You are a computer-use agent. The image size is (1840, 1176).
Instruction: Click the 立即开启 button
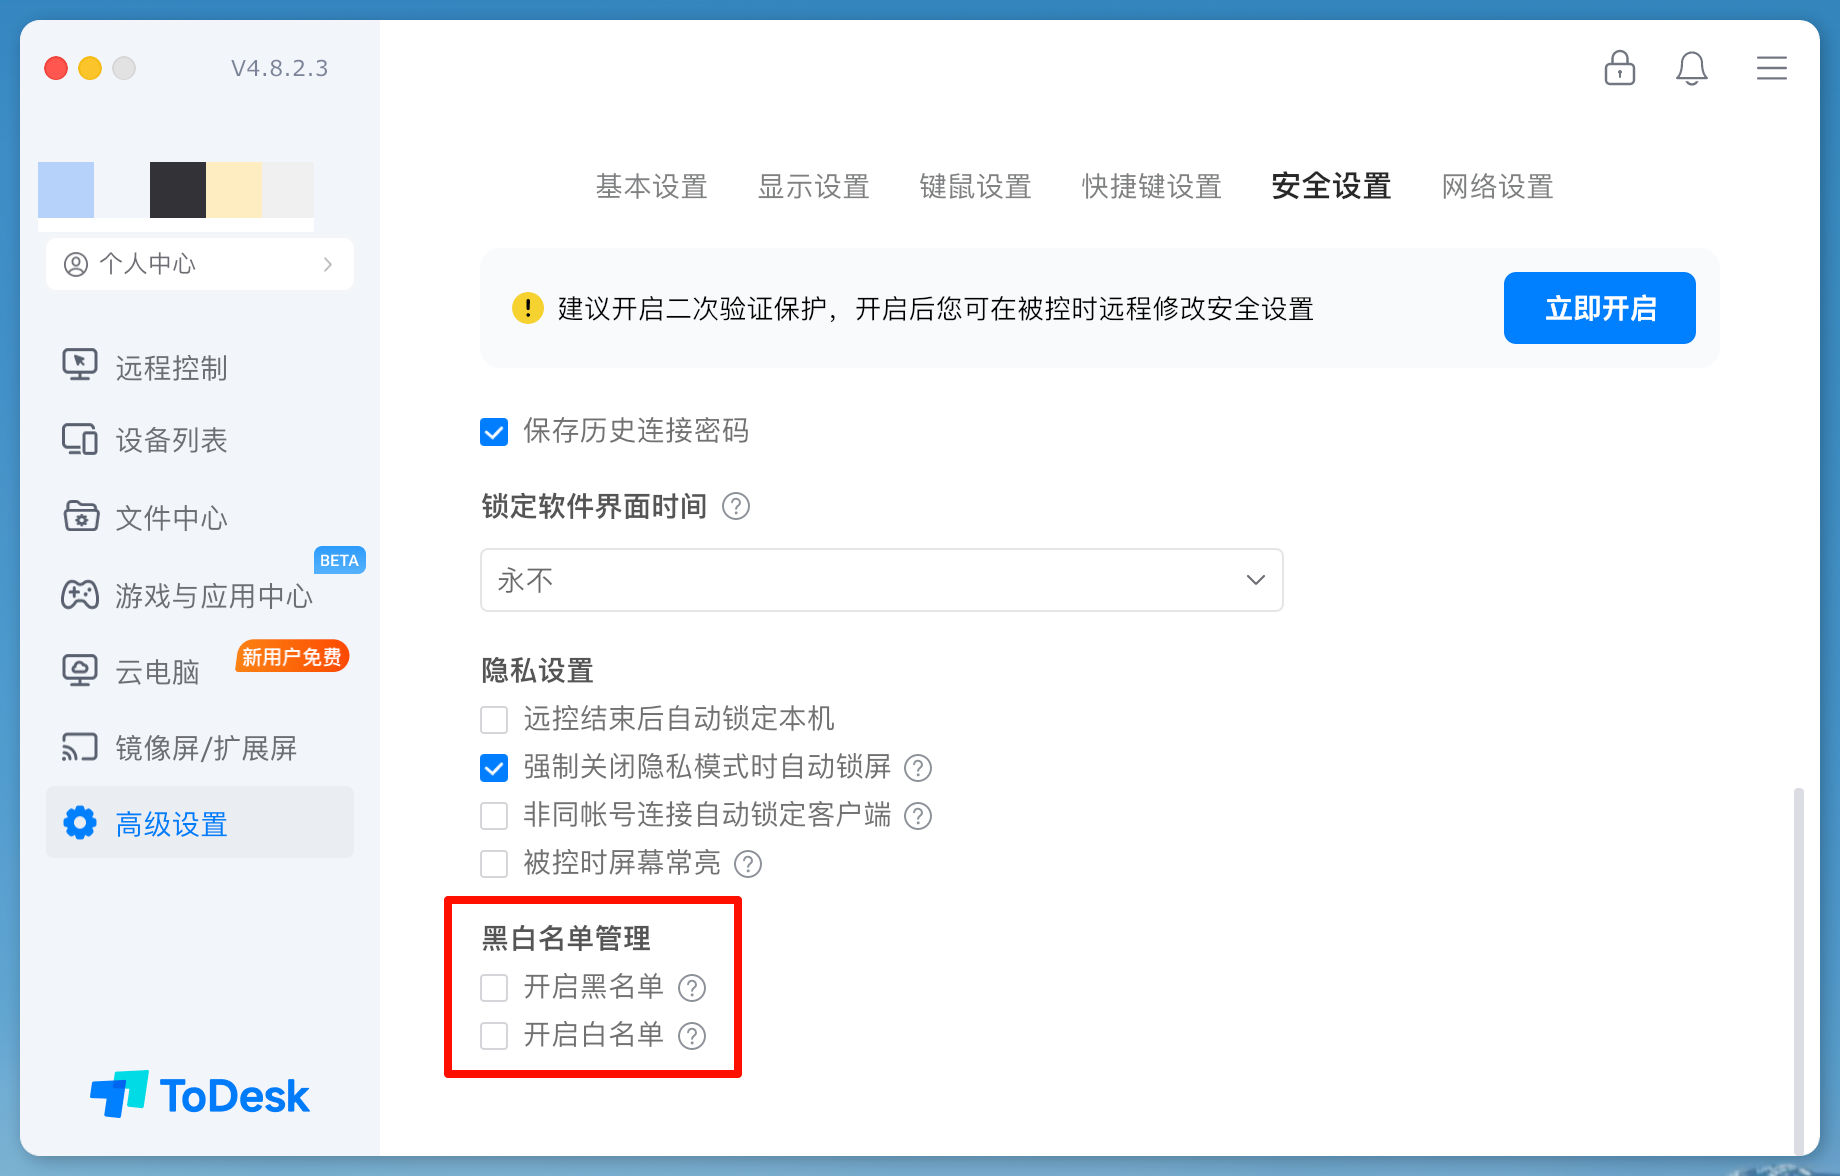pyautogui.click(x=1599, y=308)
